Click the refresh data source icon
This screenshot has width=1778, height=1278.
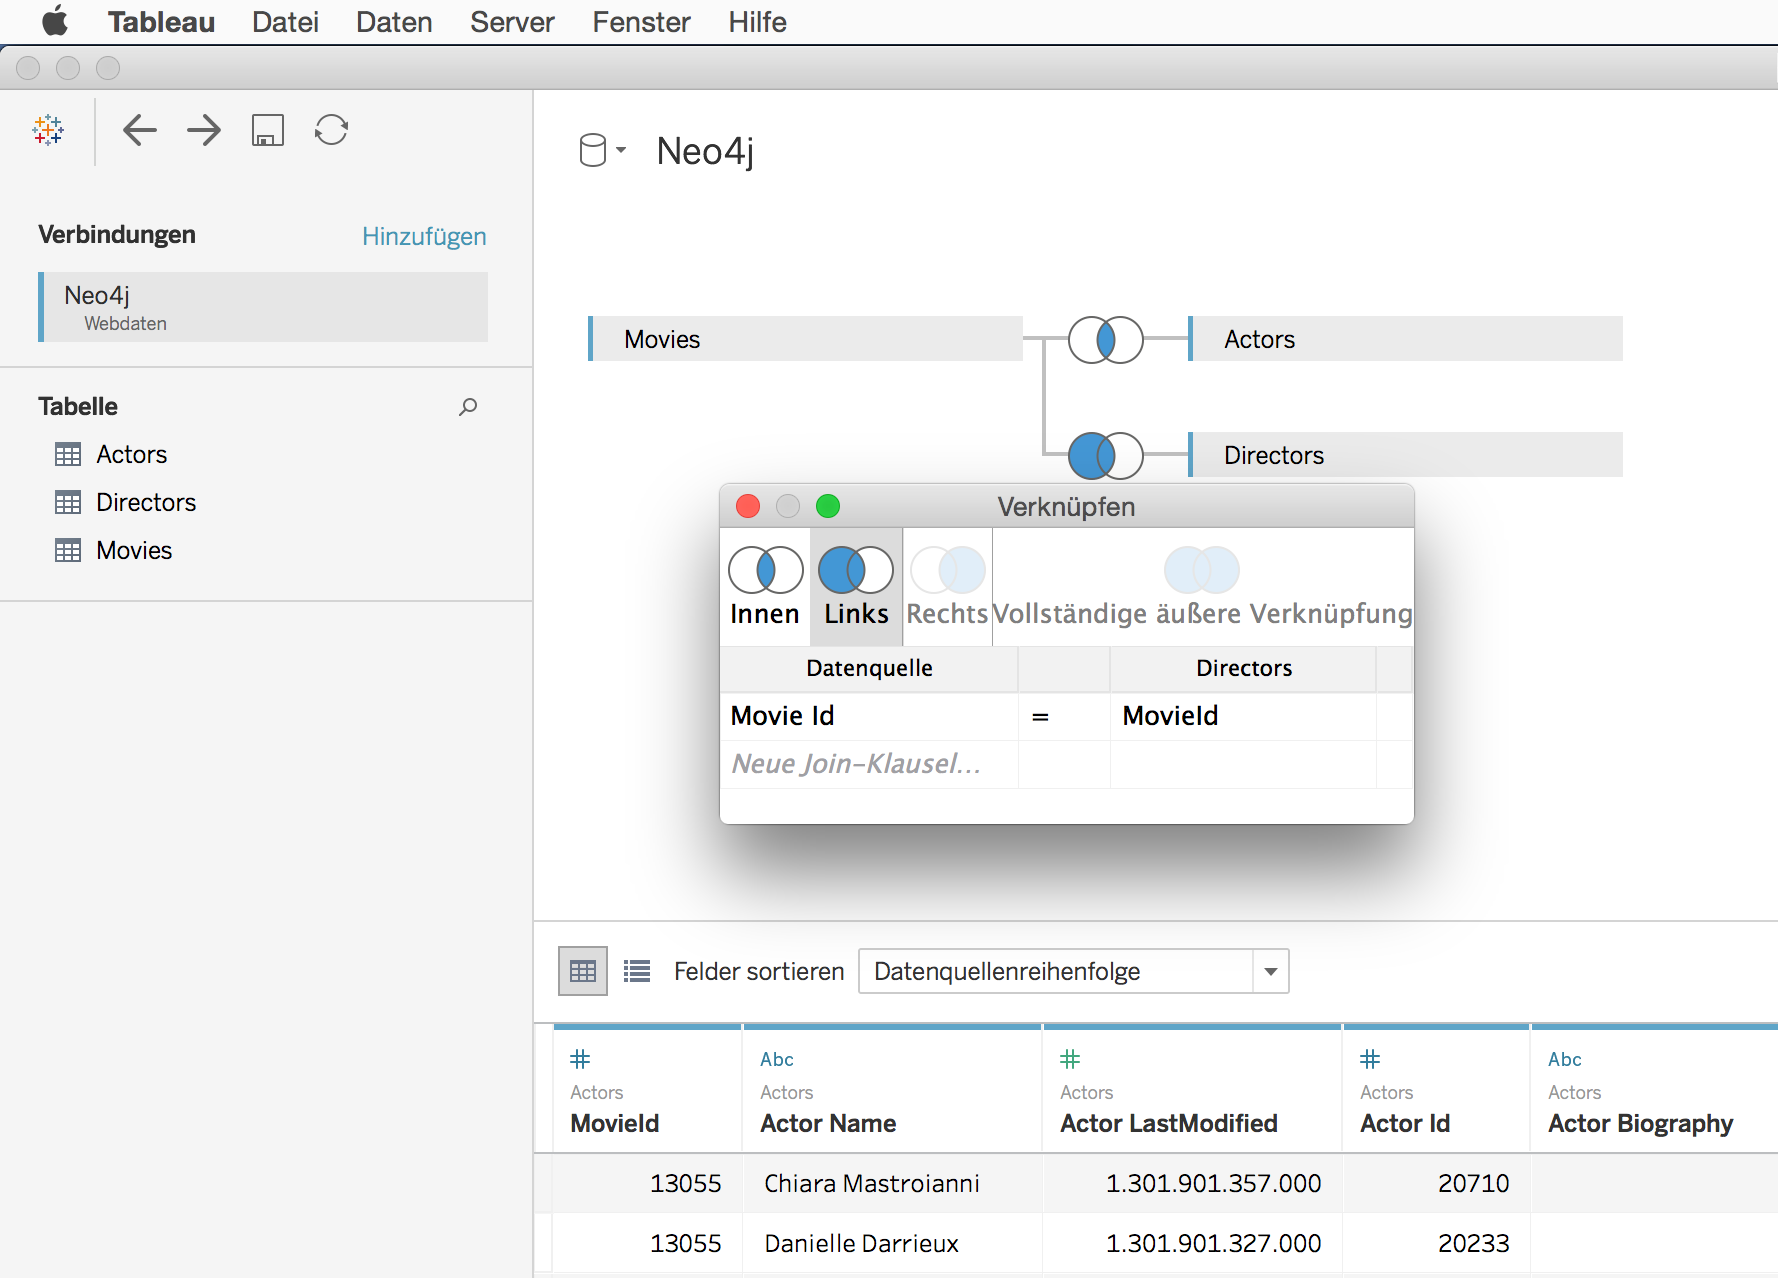click(331, 130)
